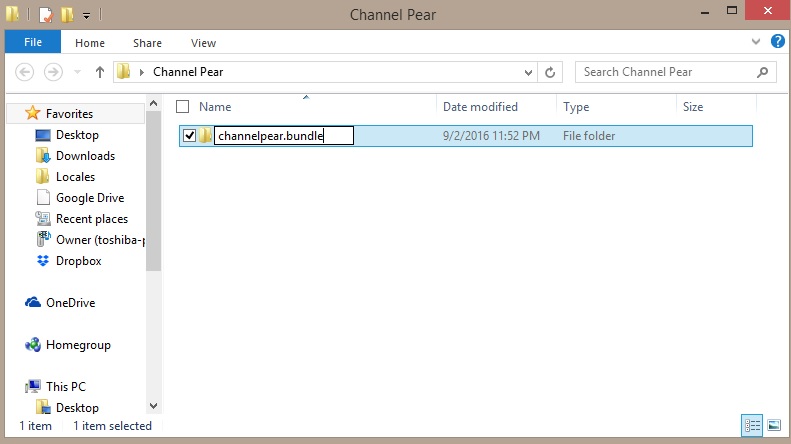
Task: Click Properties icon in quick access toolbar
Action: tap(46, 15)
